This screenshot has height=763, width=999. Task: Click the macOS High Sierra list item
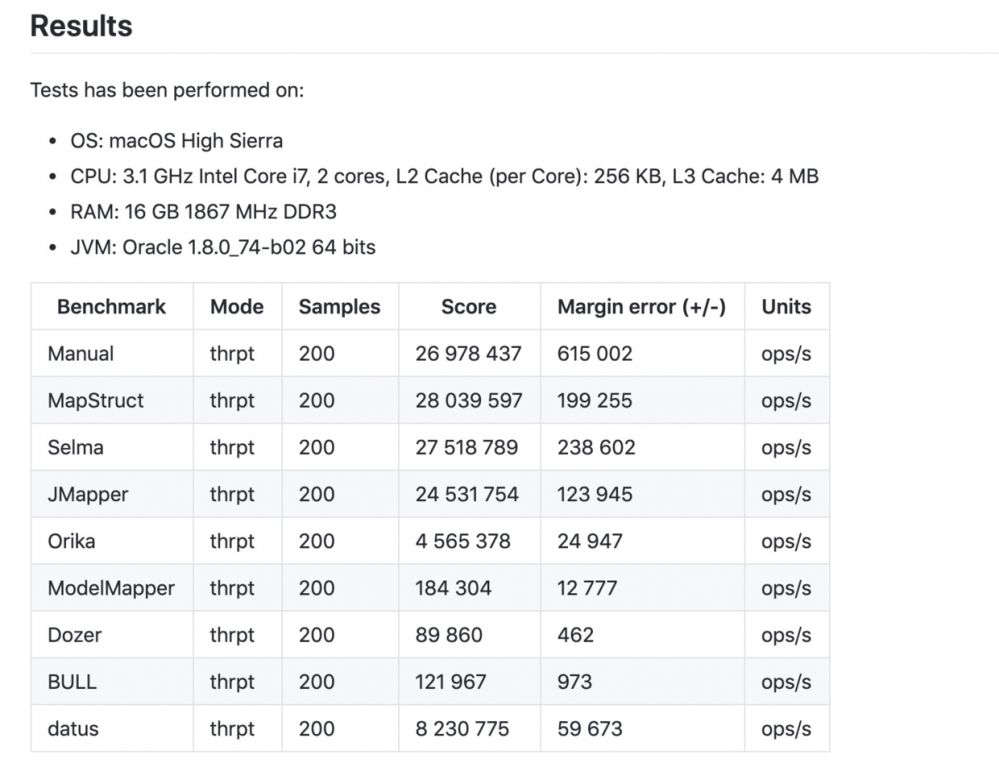pyautogui.click(x=176, y=141)
